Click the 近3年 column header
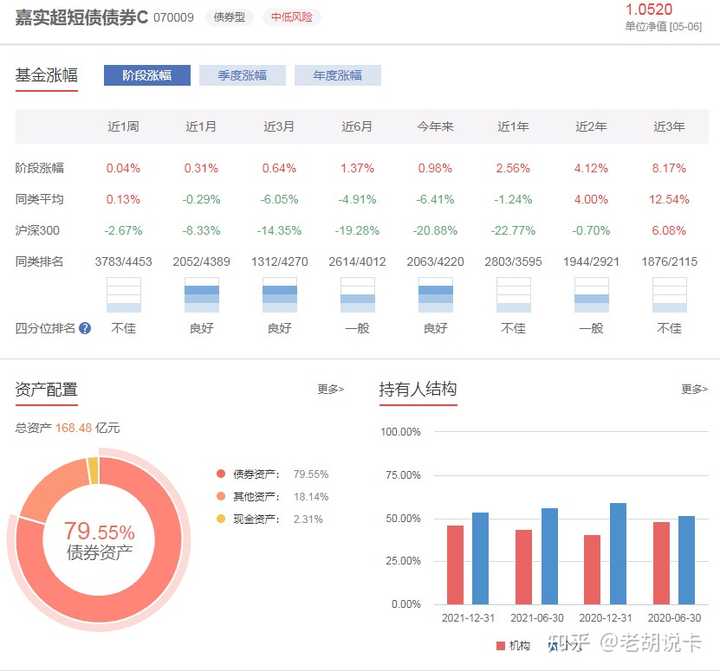Viewport: 720px width, 671px height. pos(669,126)
